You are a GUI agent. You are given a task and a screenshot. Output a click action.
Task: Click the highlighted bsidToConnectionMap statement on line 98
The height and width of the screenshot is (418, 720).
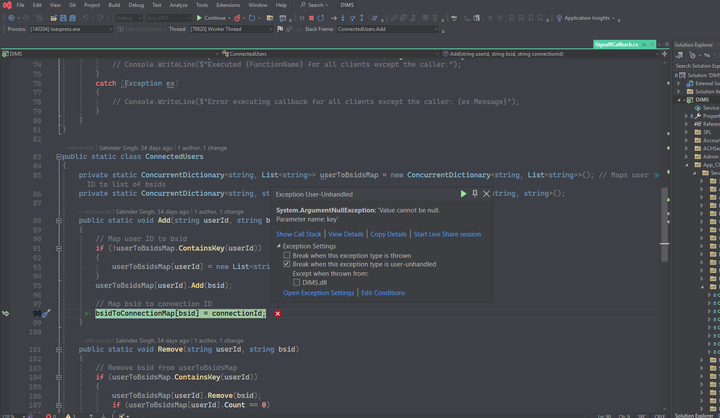pos(180,313)
